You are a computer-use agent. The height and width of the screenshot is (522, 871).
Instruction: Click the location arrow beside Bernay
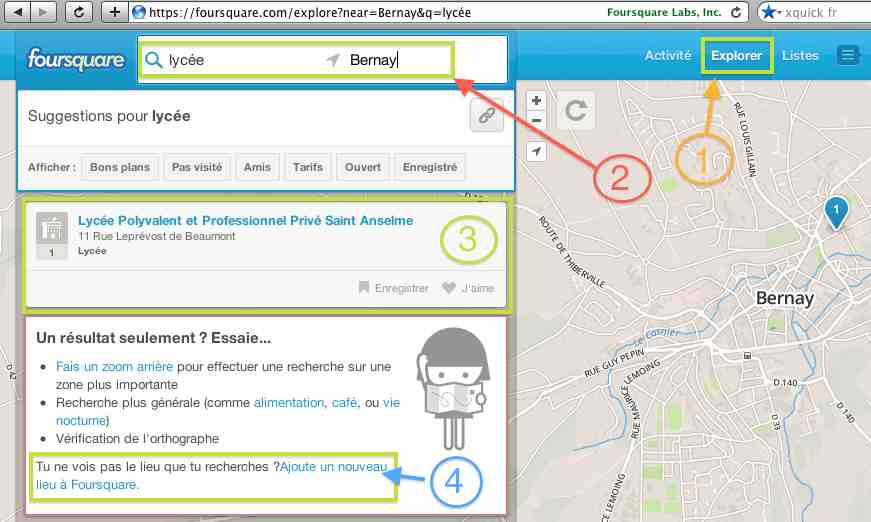tap(333, 59)
